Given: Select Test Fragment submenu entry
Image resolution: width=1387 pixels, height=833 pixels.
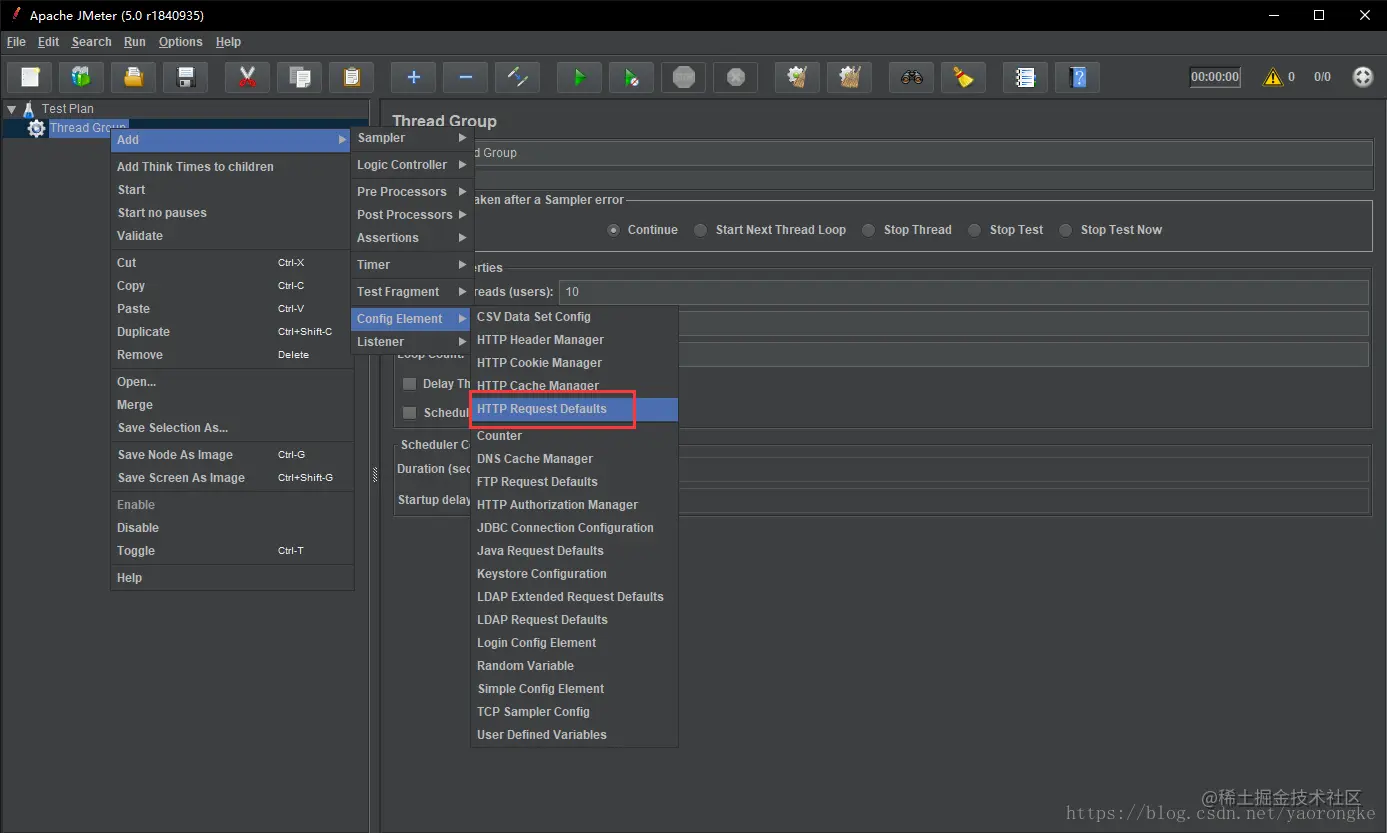Looking at the screenshot, I should tap(412, 292).
